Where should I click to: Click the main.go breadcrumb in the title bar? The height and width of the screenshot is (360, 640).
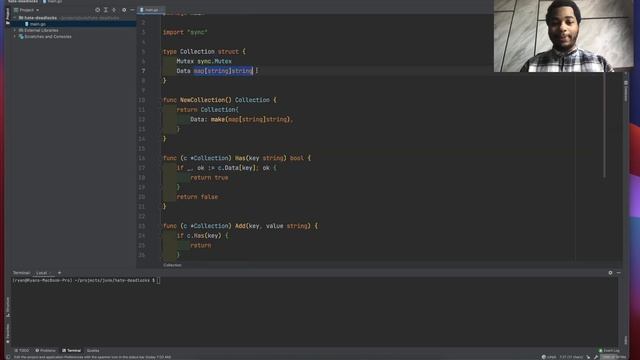tap(53, 2)
